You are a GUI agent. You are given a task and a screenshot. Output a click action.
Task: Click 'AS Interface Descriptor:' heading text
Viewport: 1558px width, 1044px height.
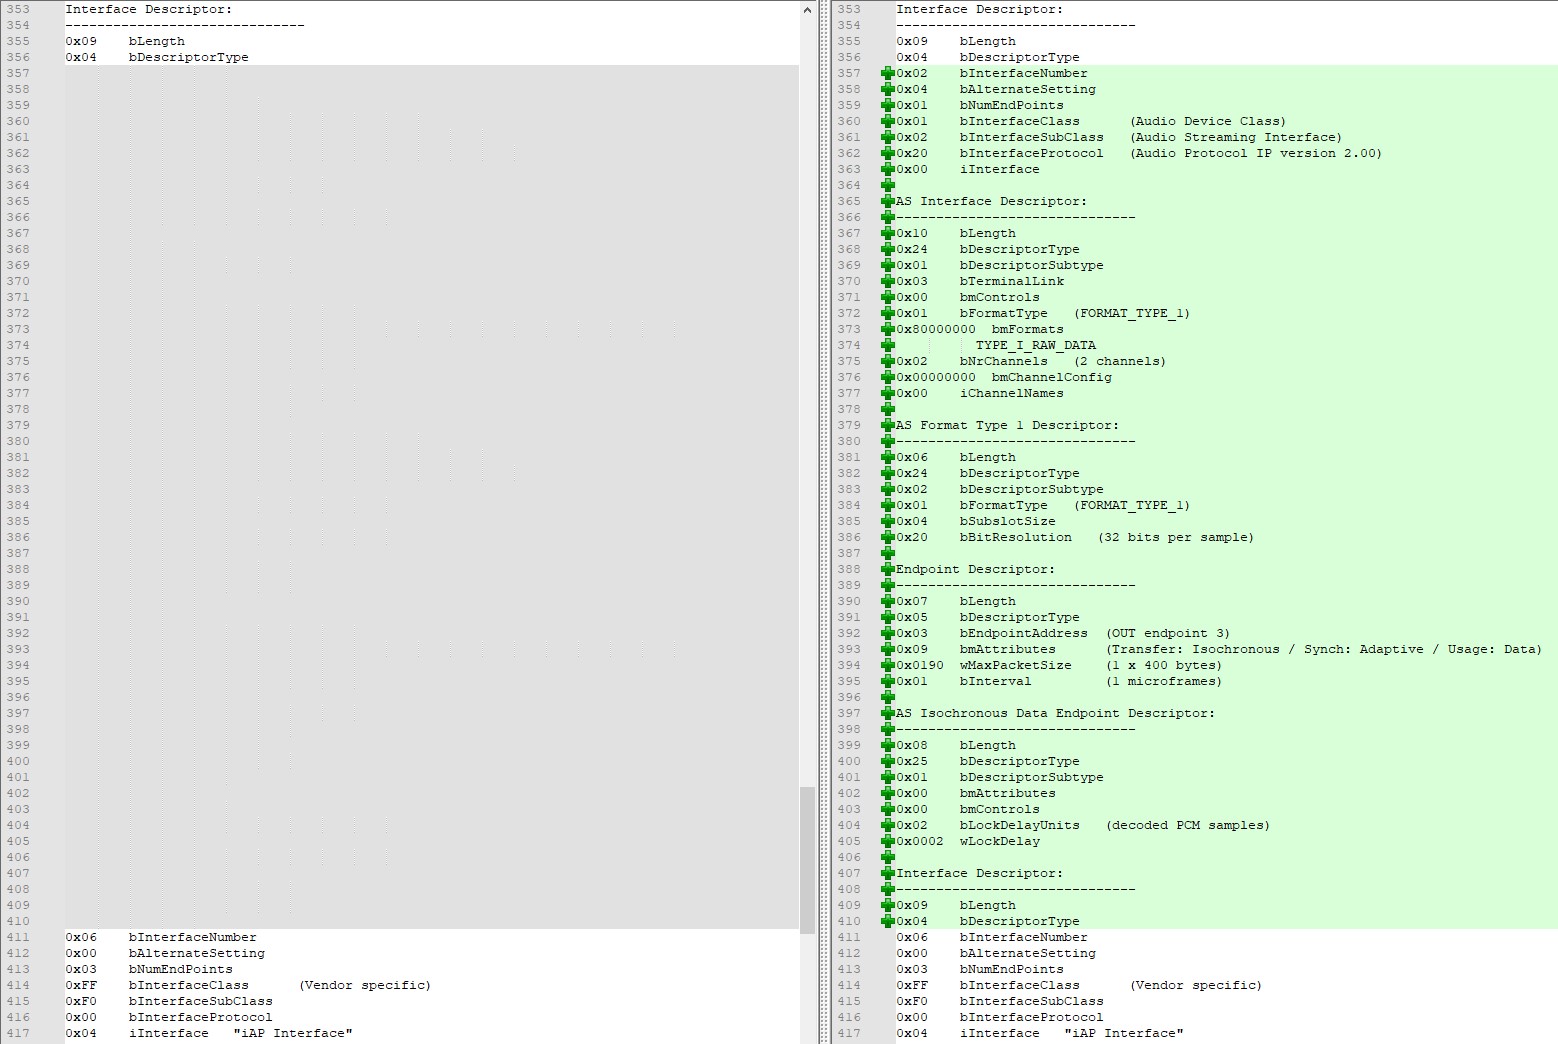click(x=991, y=201)
